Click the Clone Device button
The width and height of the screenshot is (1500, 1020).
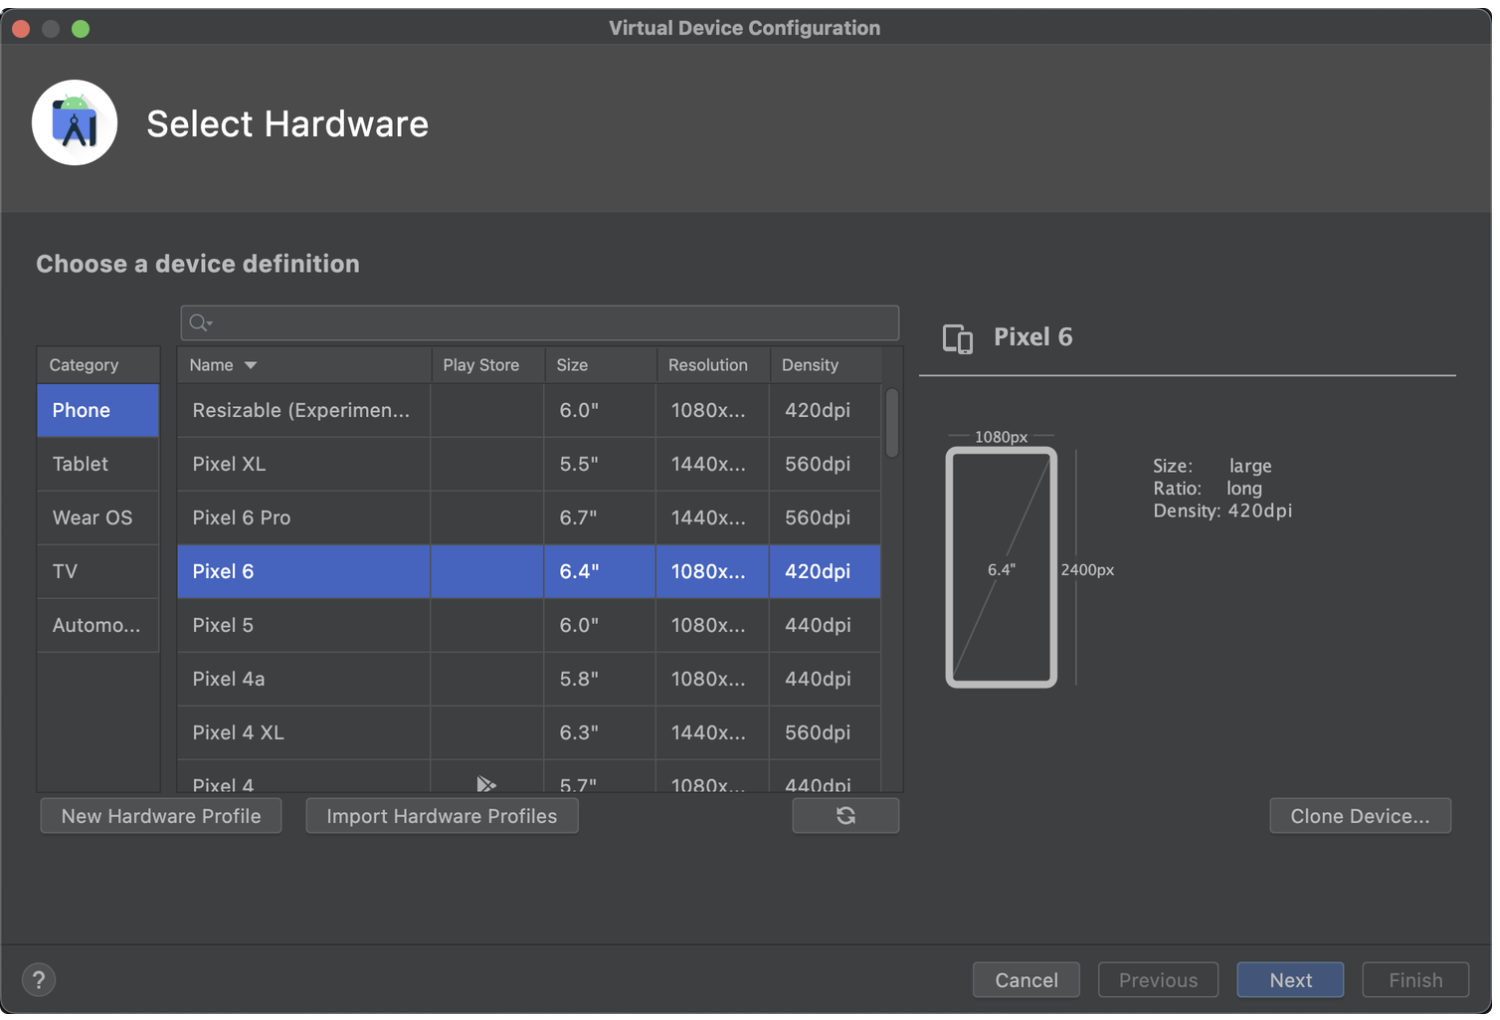click(x=1360, y=816)
